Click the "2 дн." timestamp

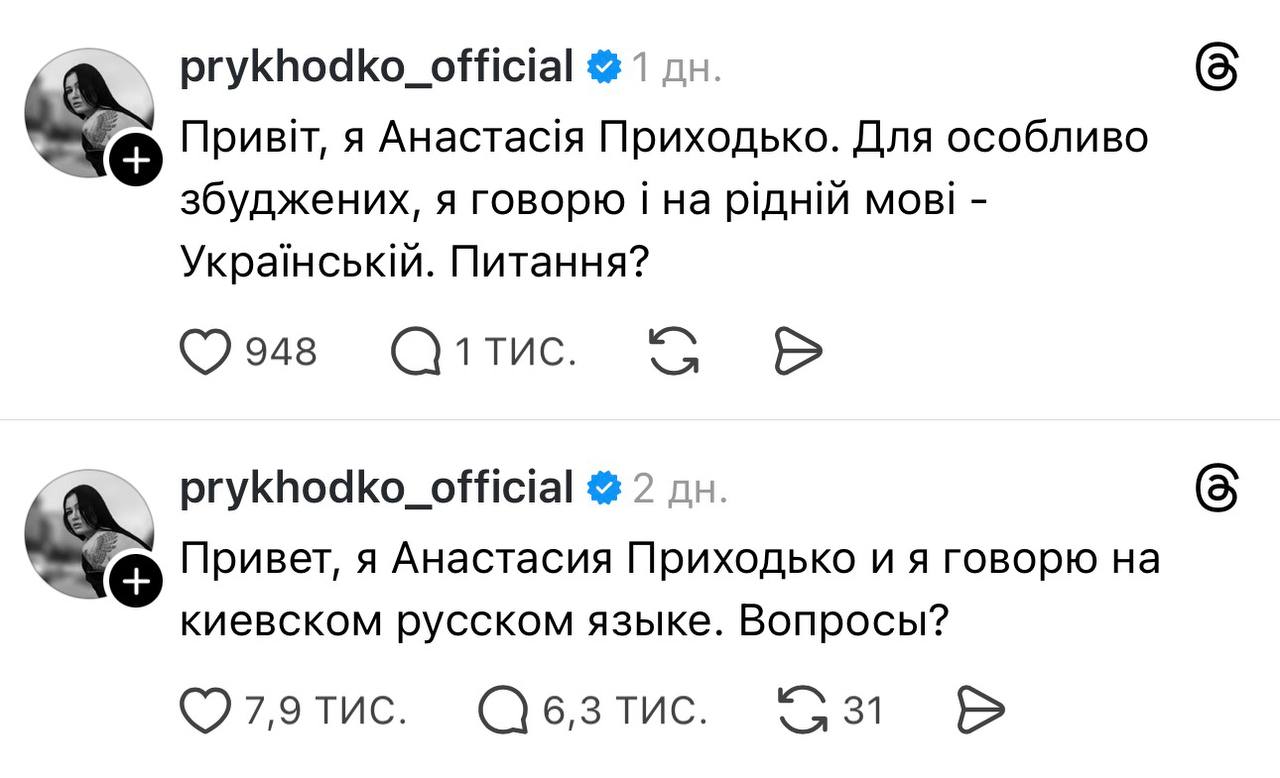click(681, 489)
